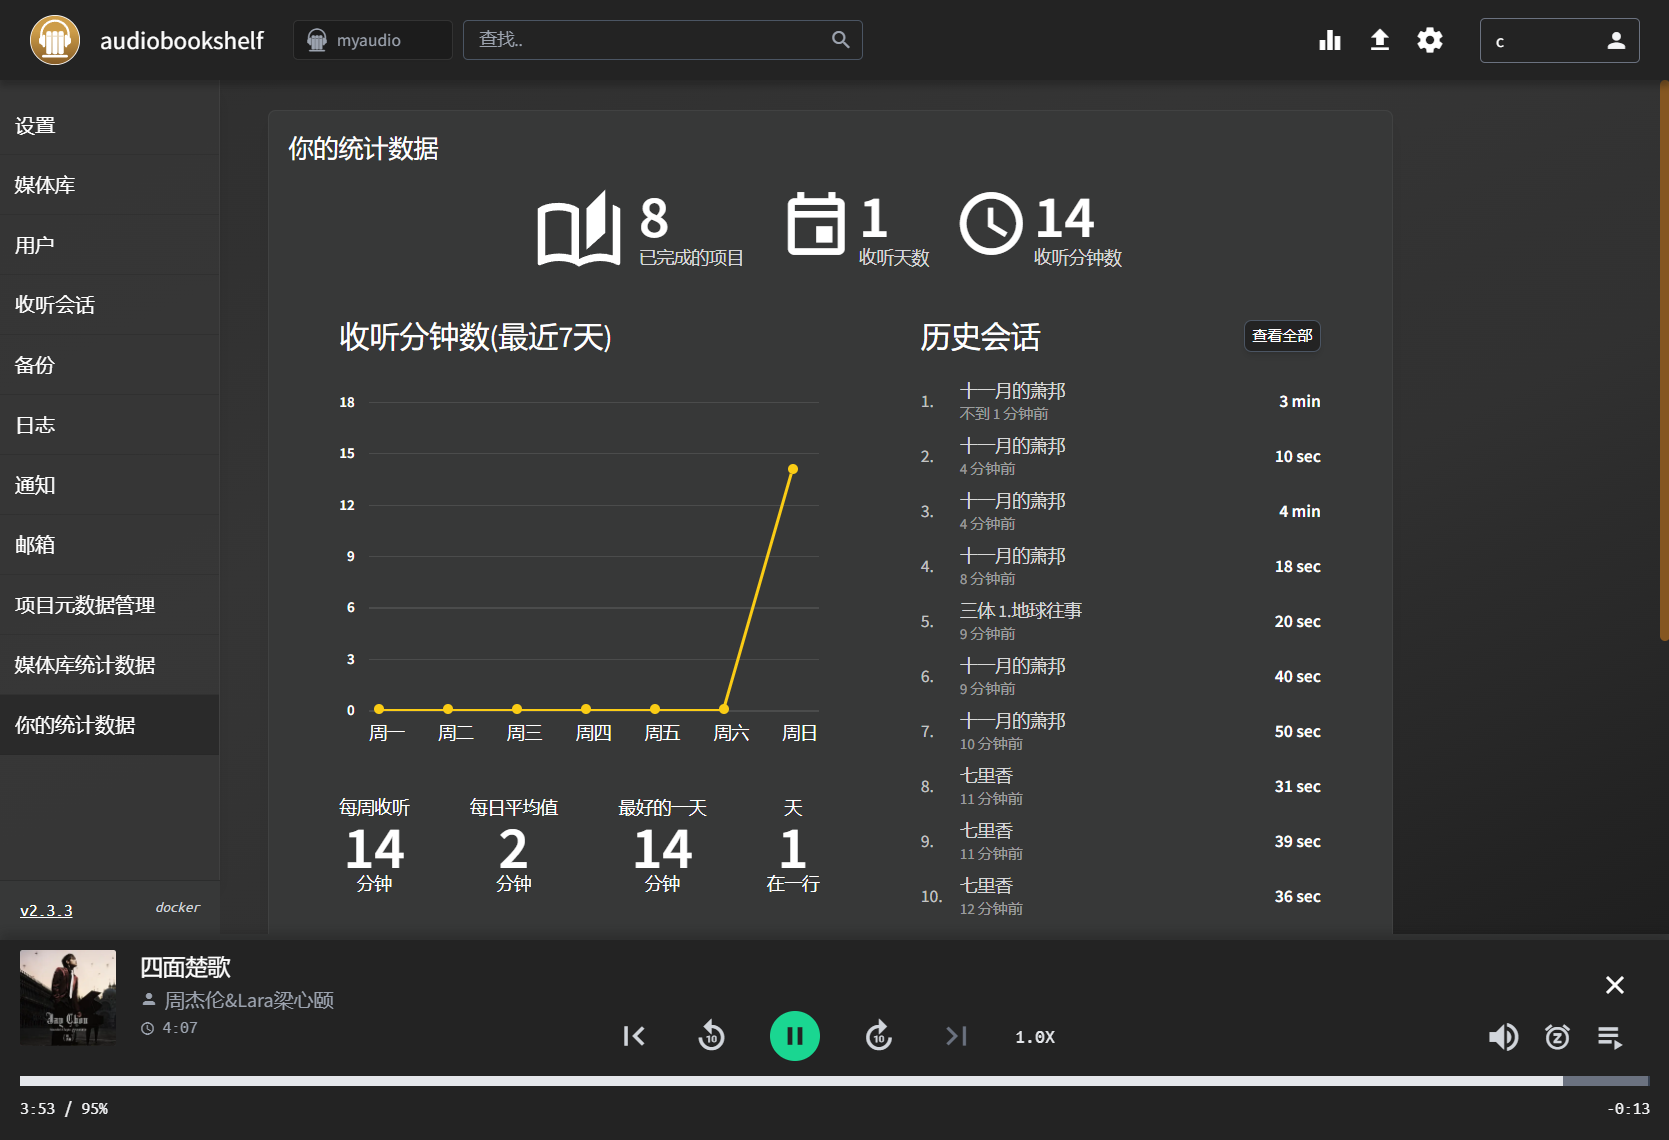Change the 1.0X playback speed
The height and width of the screenshot is (1140, 1669).
coord(1035,1037)
